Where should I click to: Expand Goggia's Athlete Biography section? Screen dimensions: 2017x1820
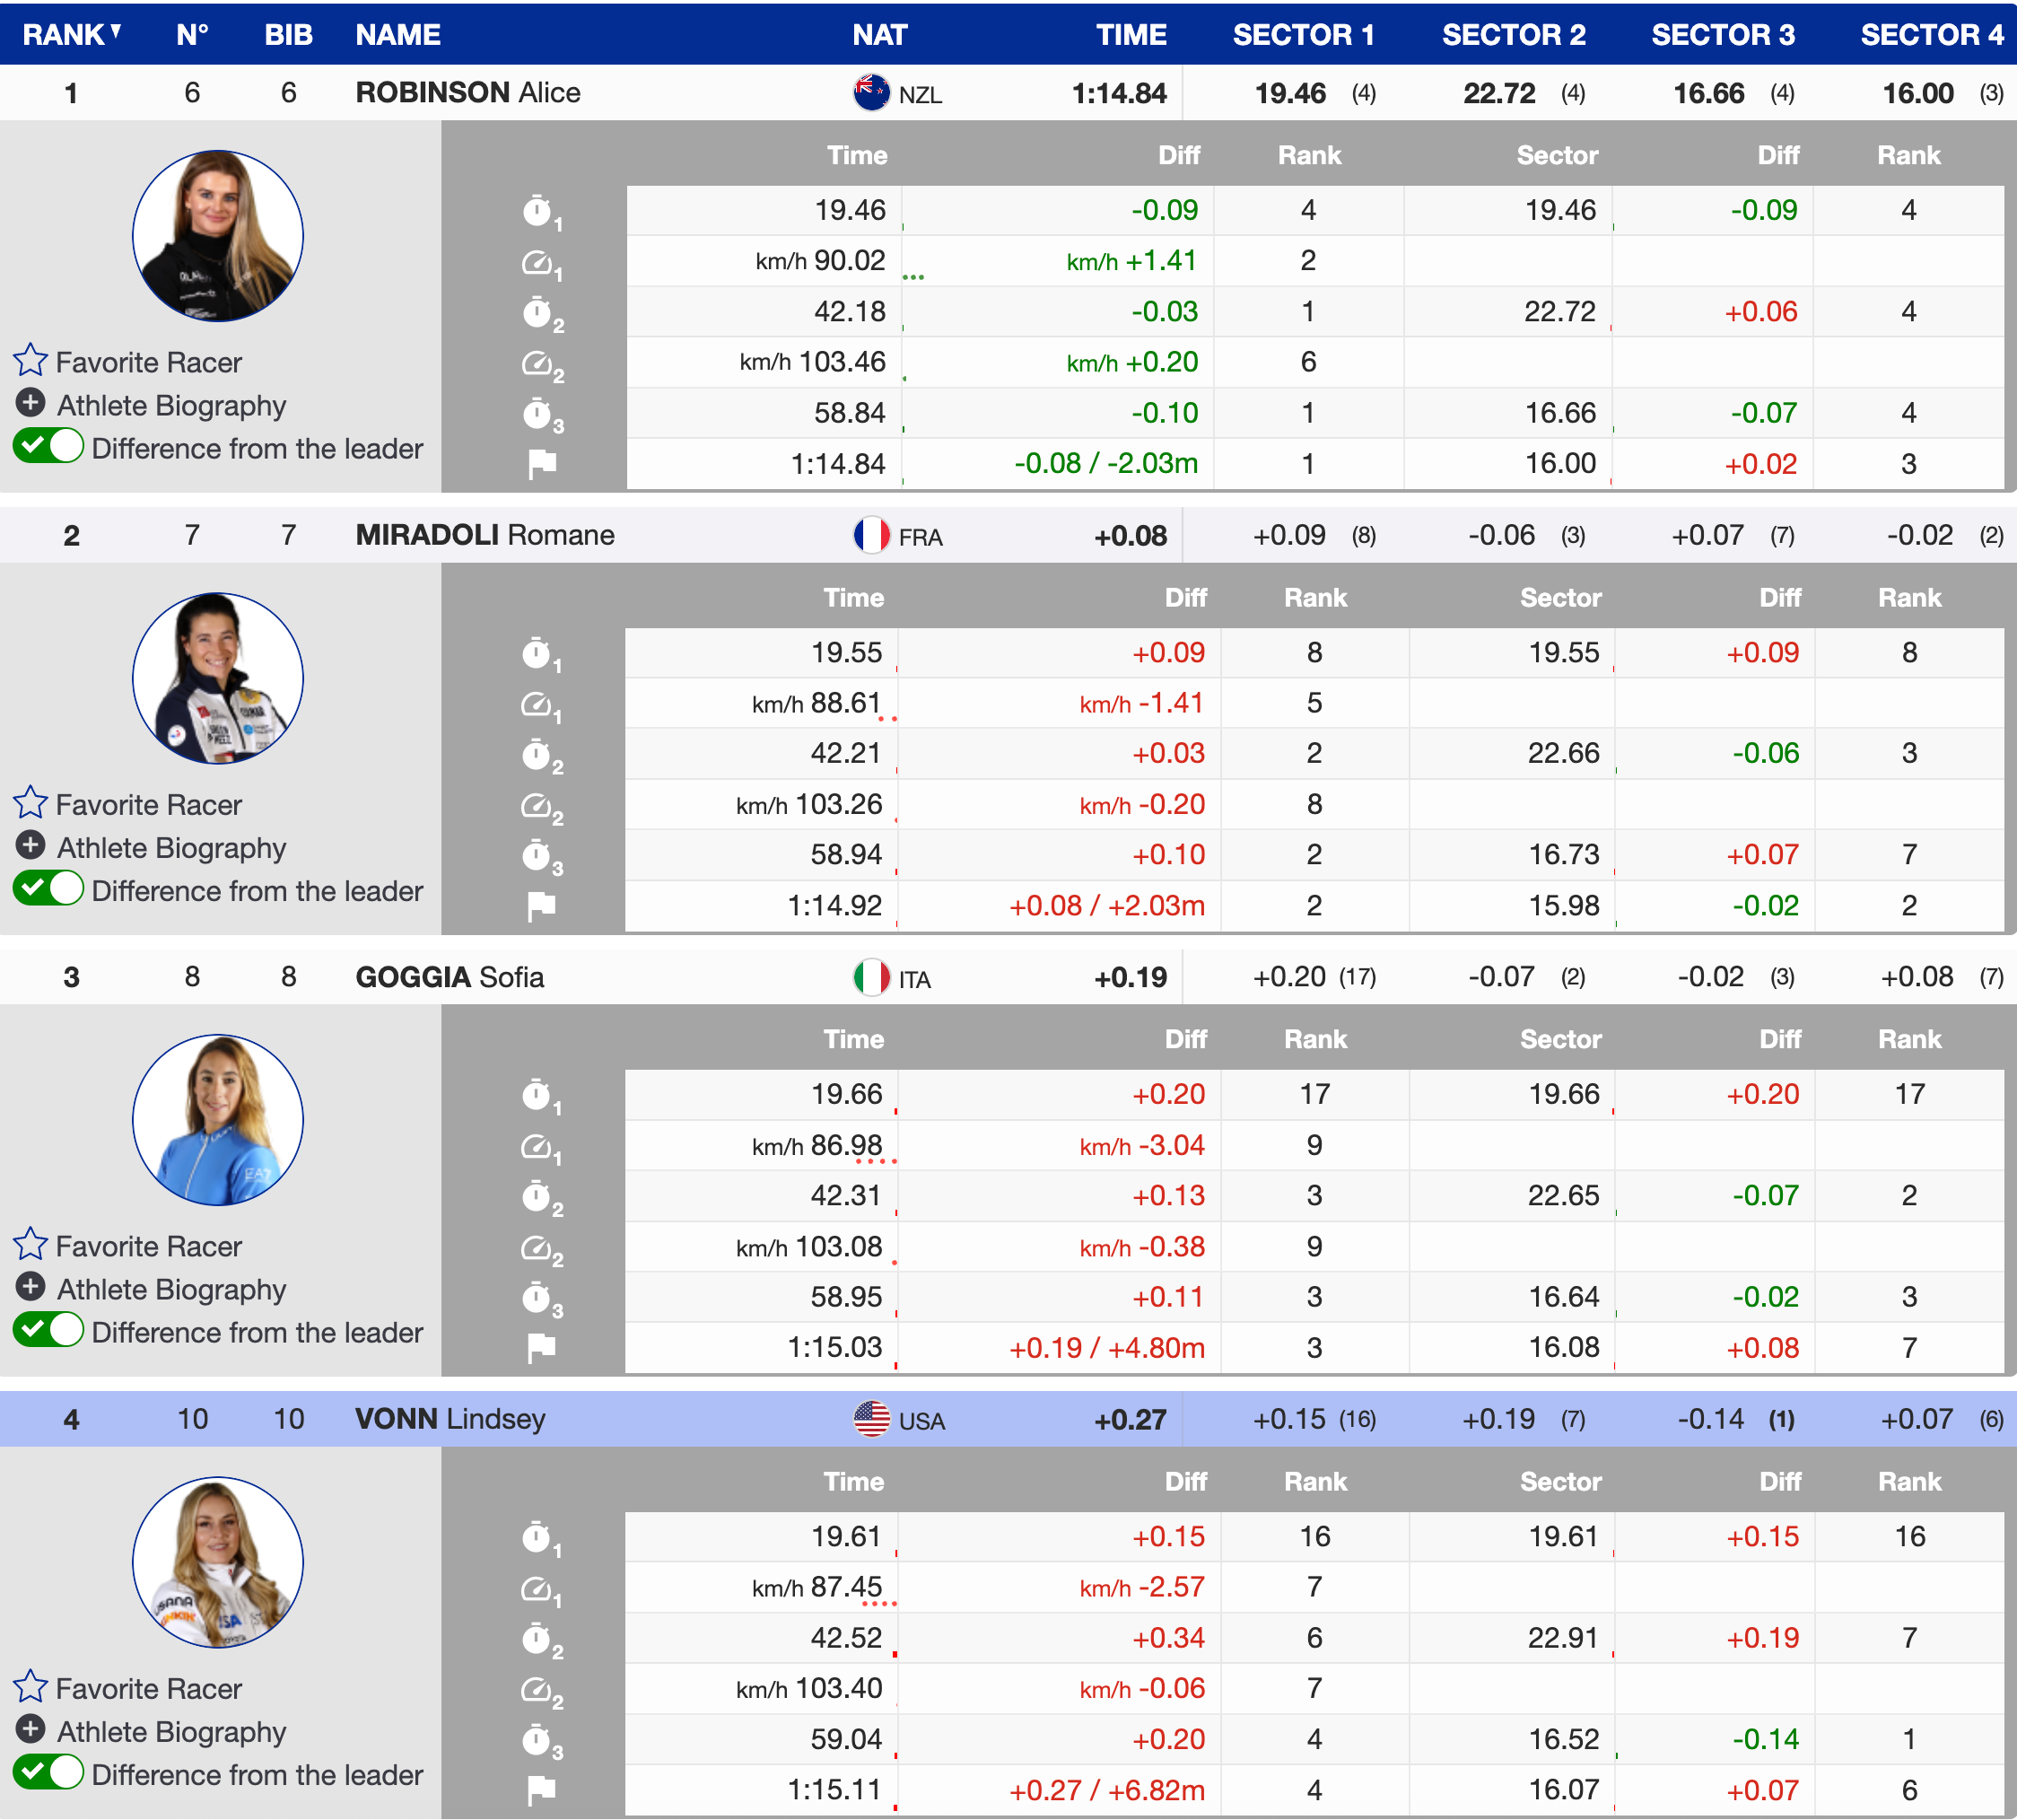pos(170,1289)
